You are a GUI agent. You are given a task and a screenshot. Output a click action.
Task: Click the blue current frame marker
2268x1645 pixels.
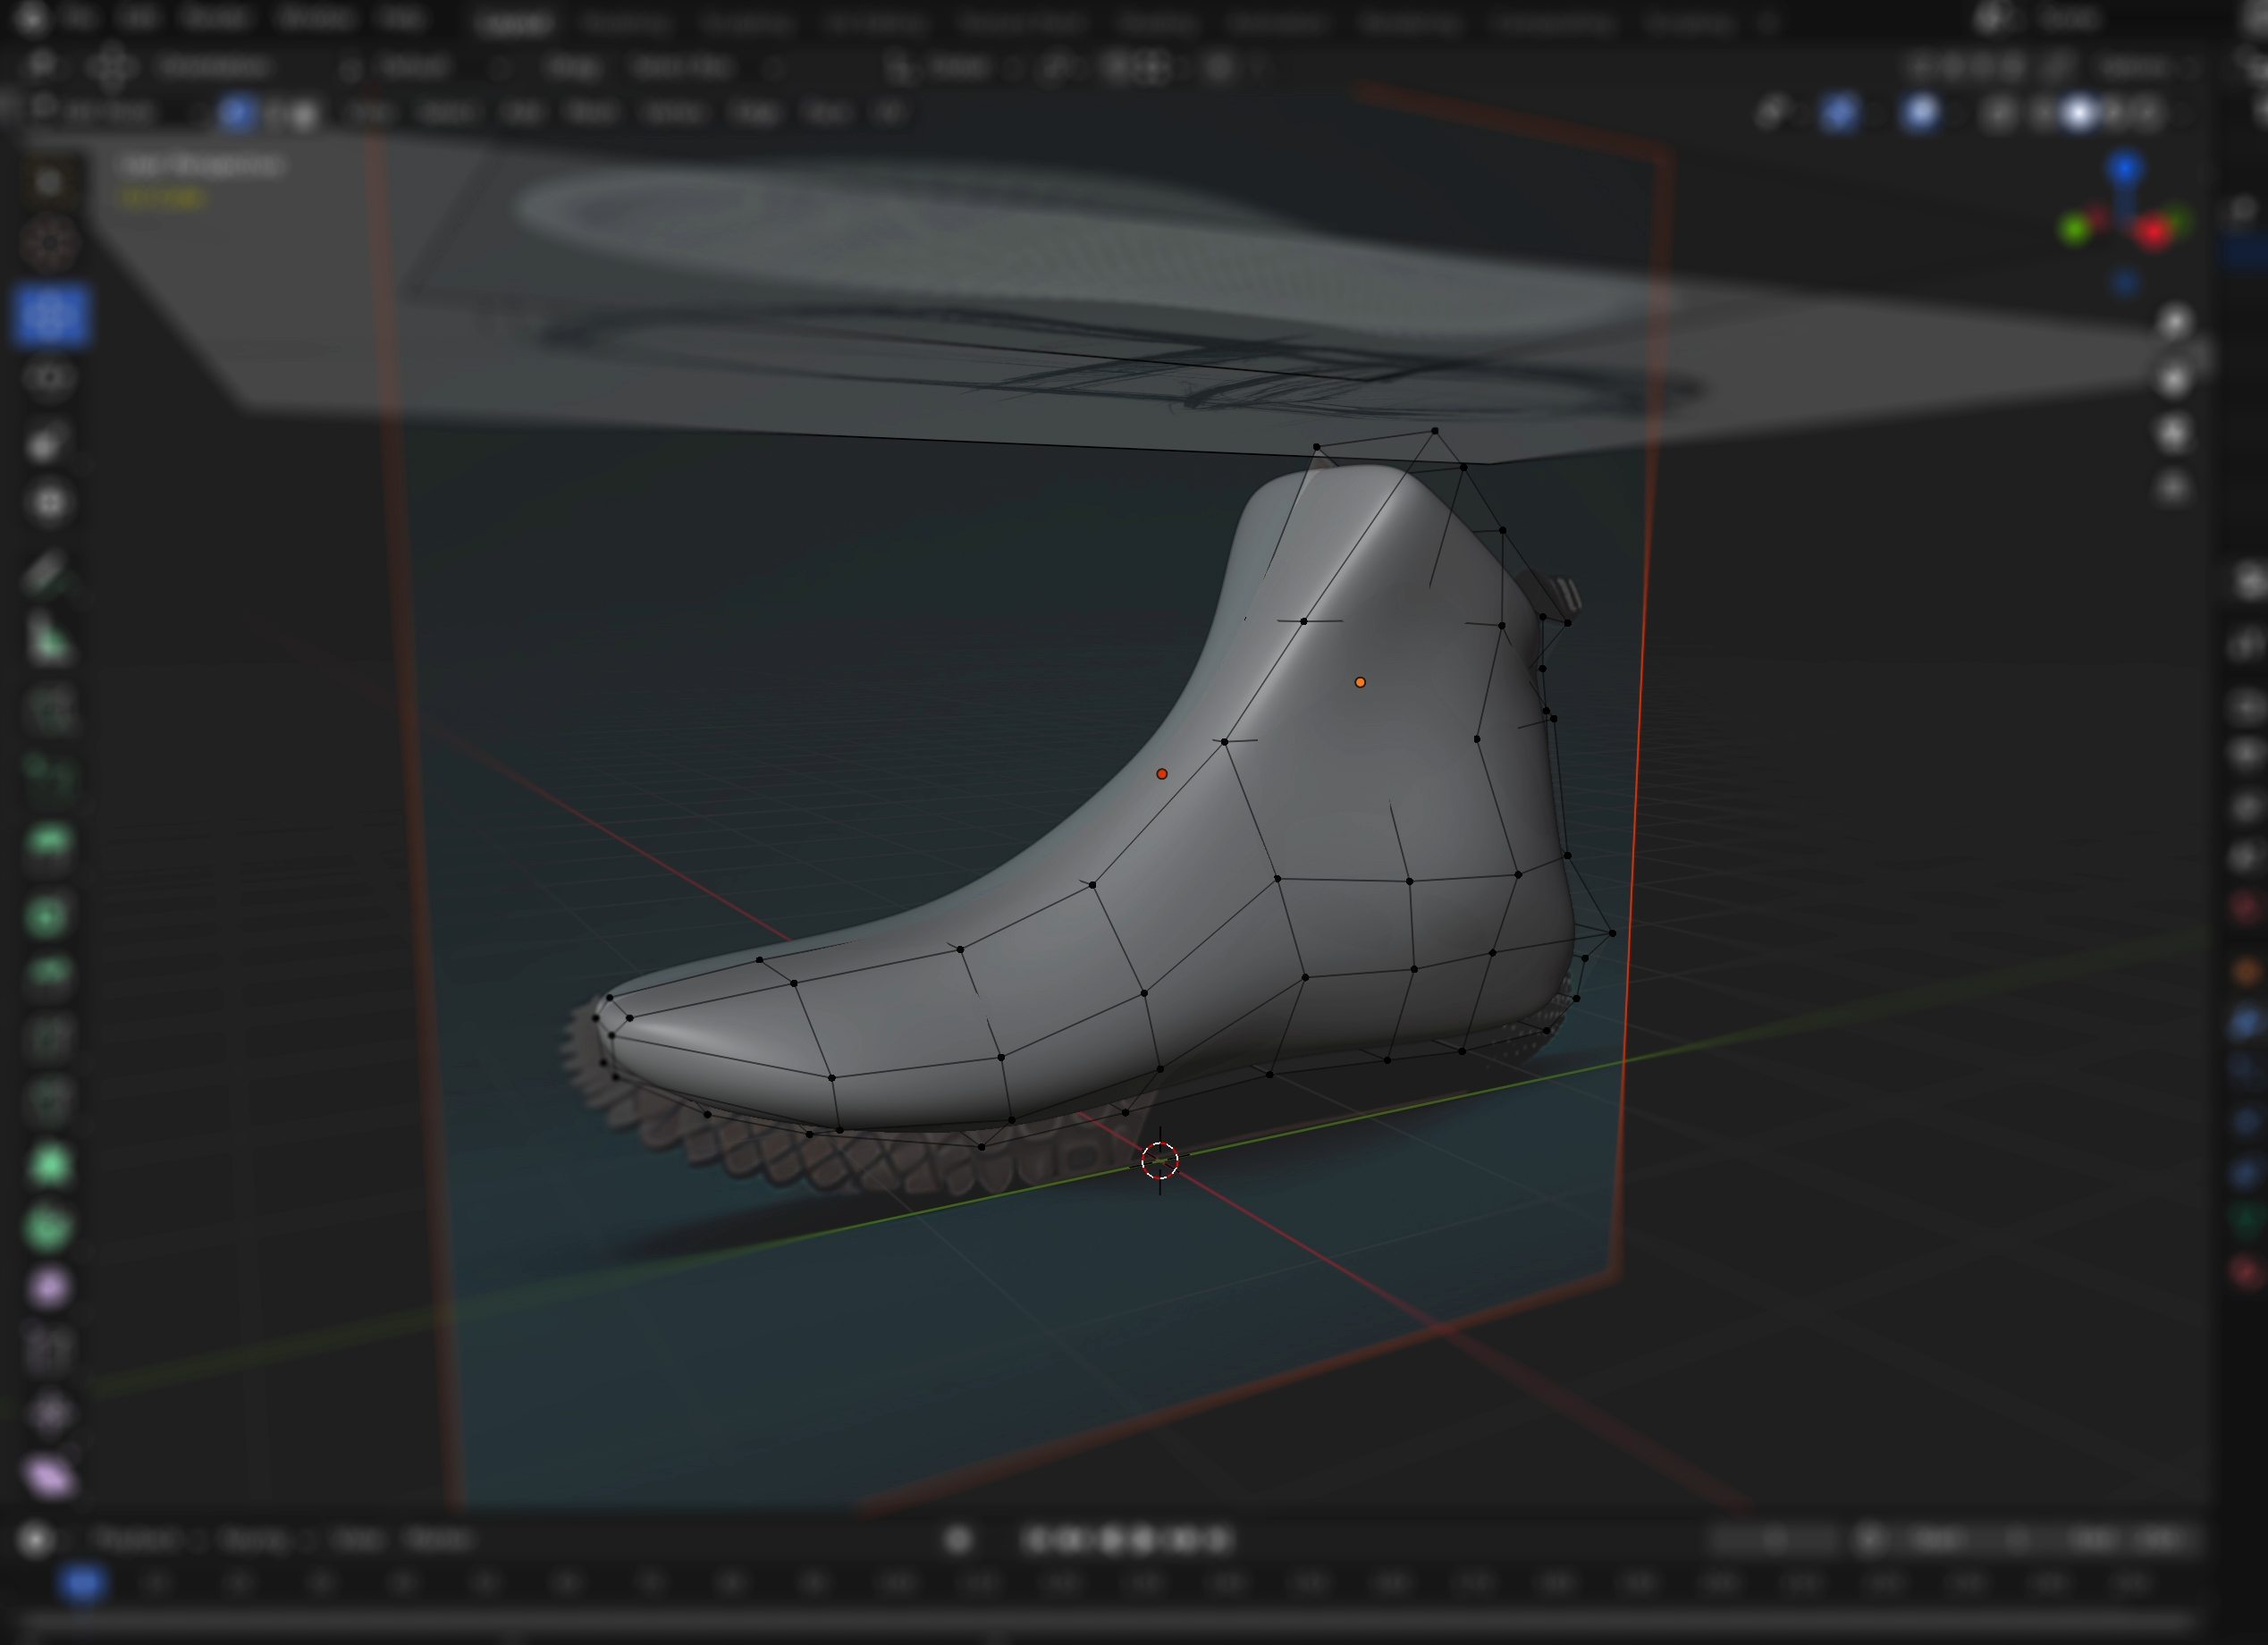coord(82,1583)
